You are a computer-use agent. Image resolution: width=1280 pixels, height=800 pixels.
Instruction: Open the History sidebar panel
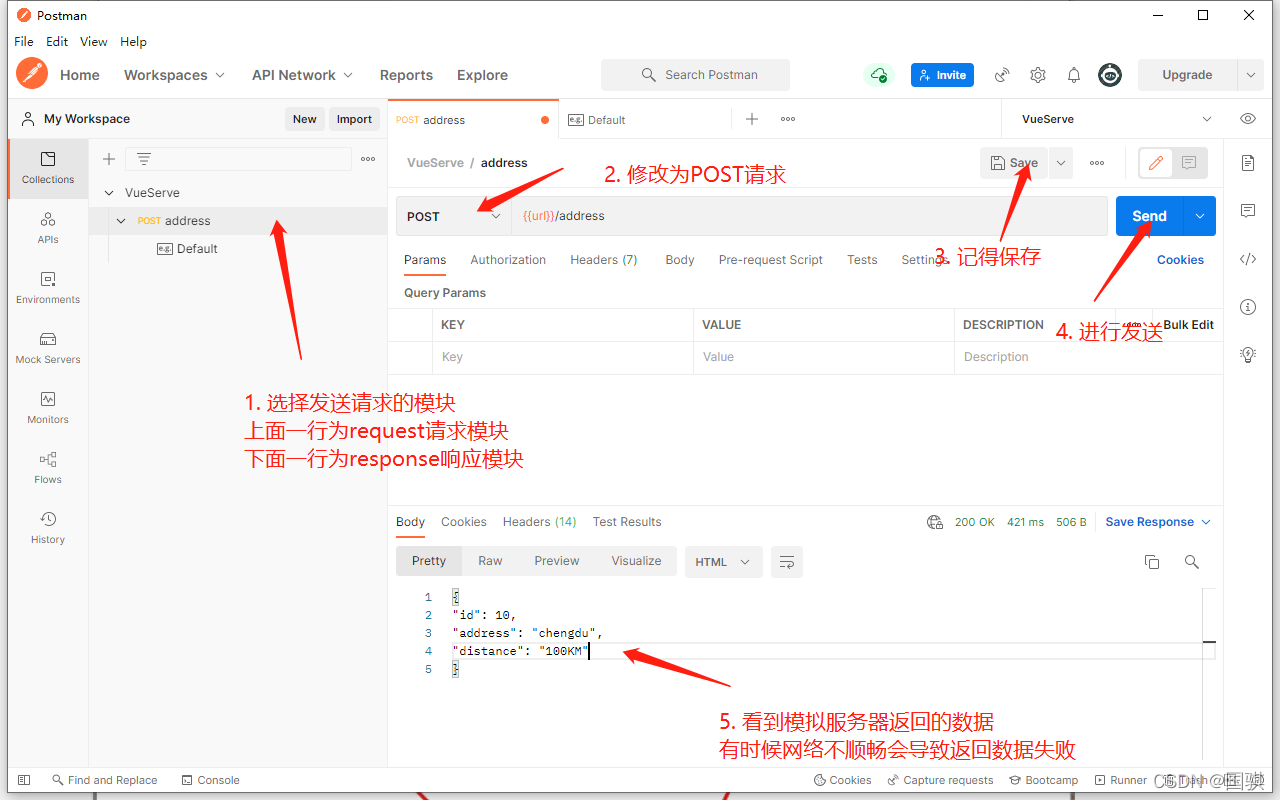point(48,528)
